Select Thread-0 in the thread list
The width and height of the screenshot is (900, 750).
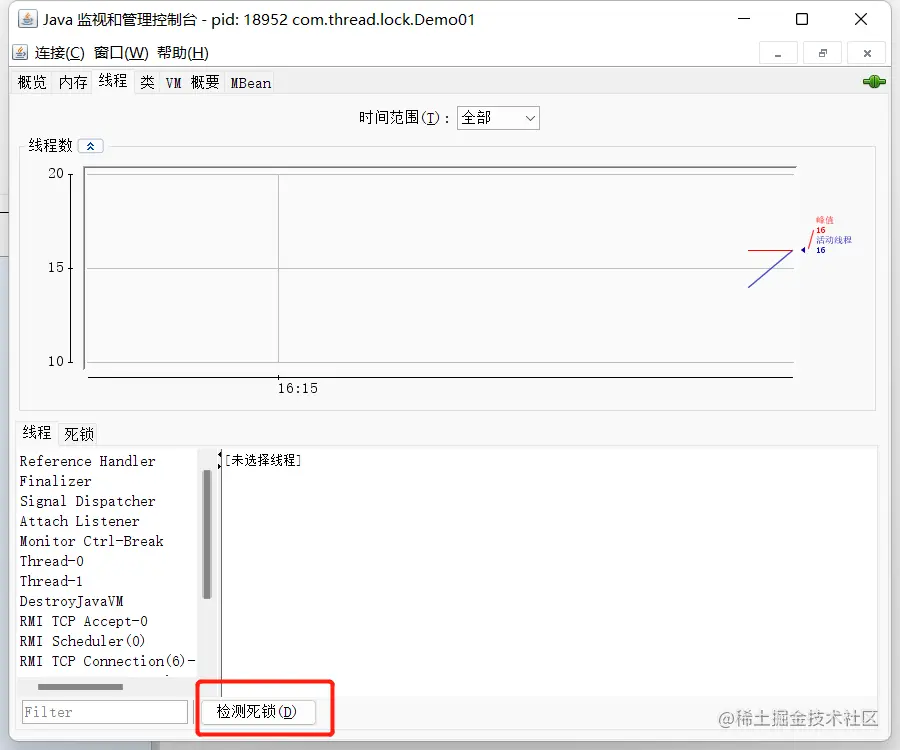52,561
